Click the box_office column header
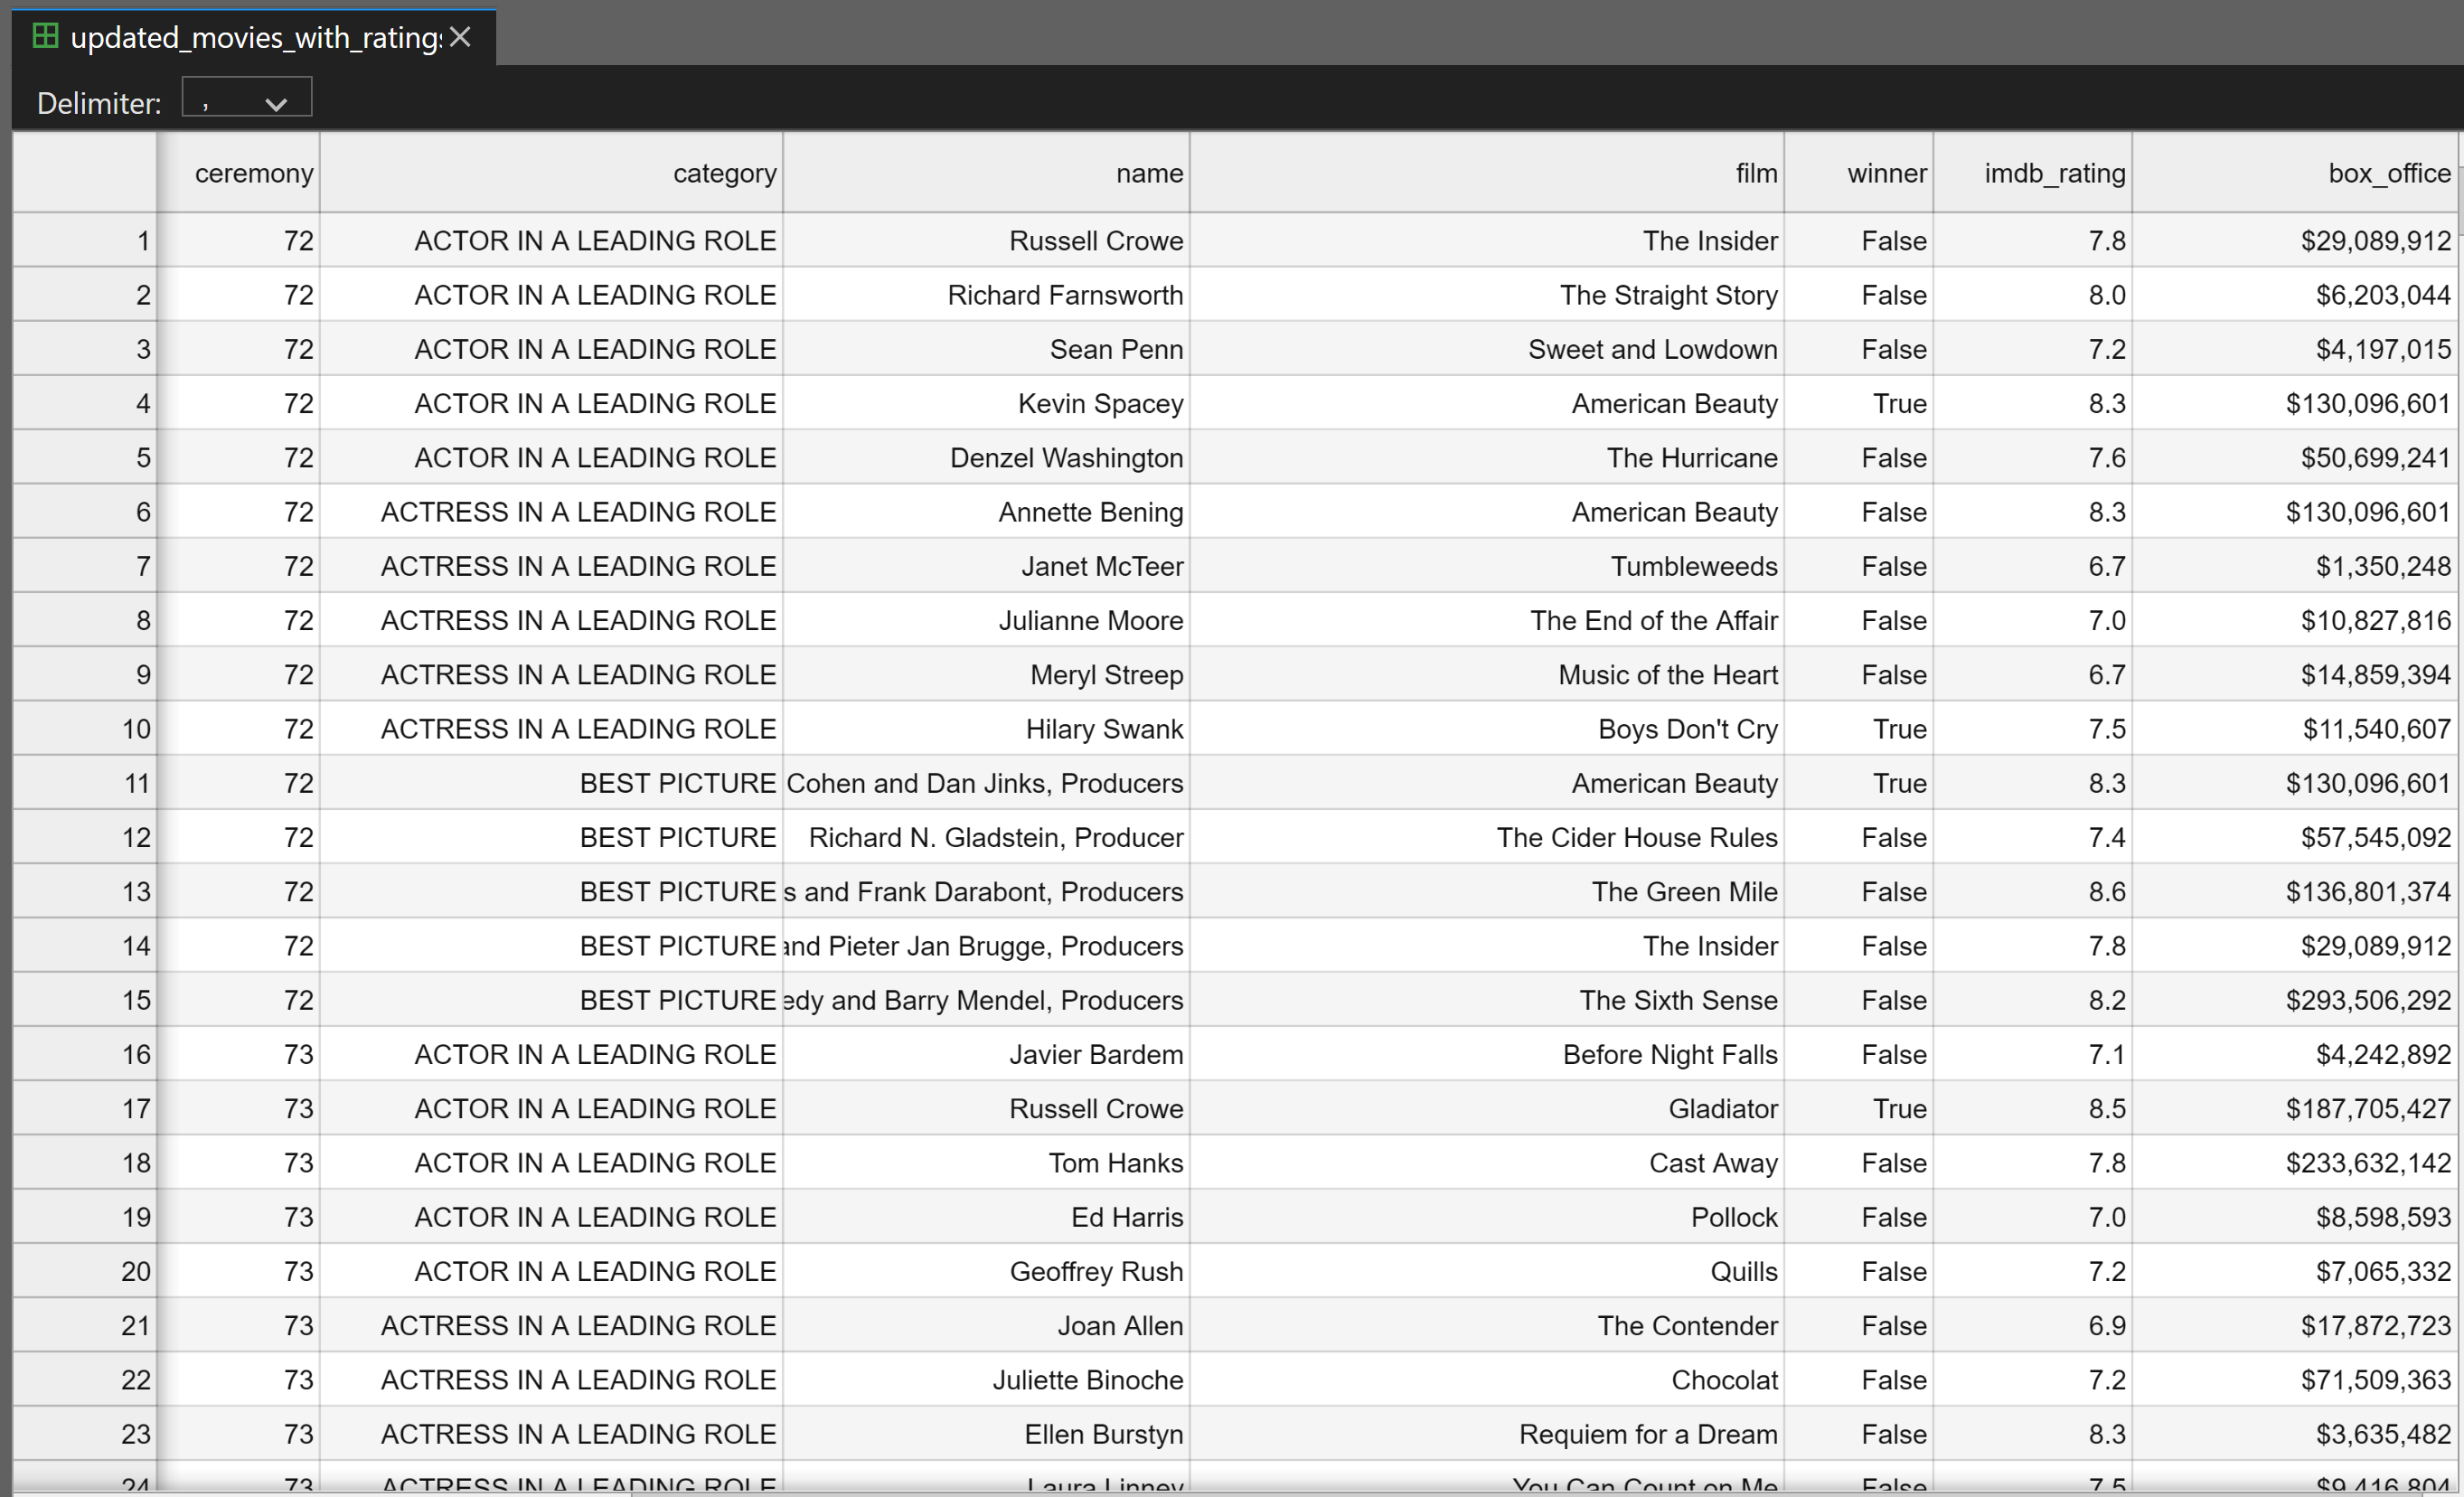The image size is (2464, 1497). [x=2295, y=173]
